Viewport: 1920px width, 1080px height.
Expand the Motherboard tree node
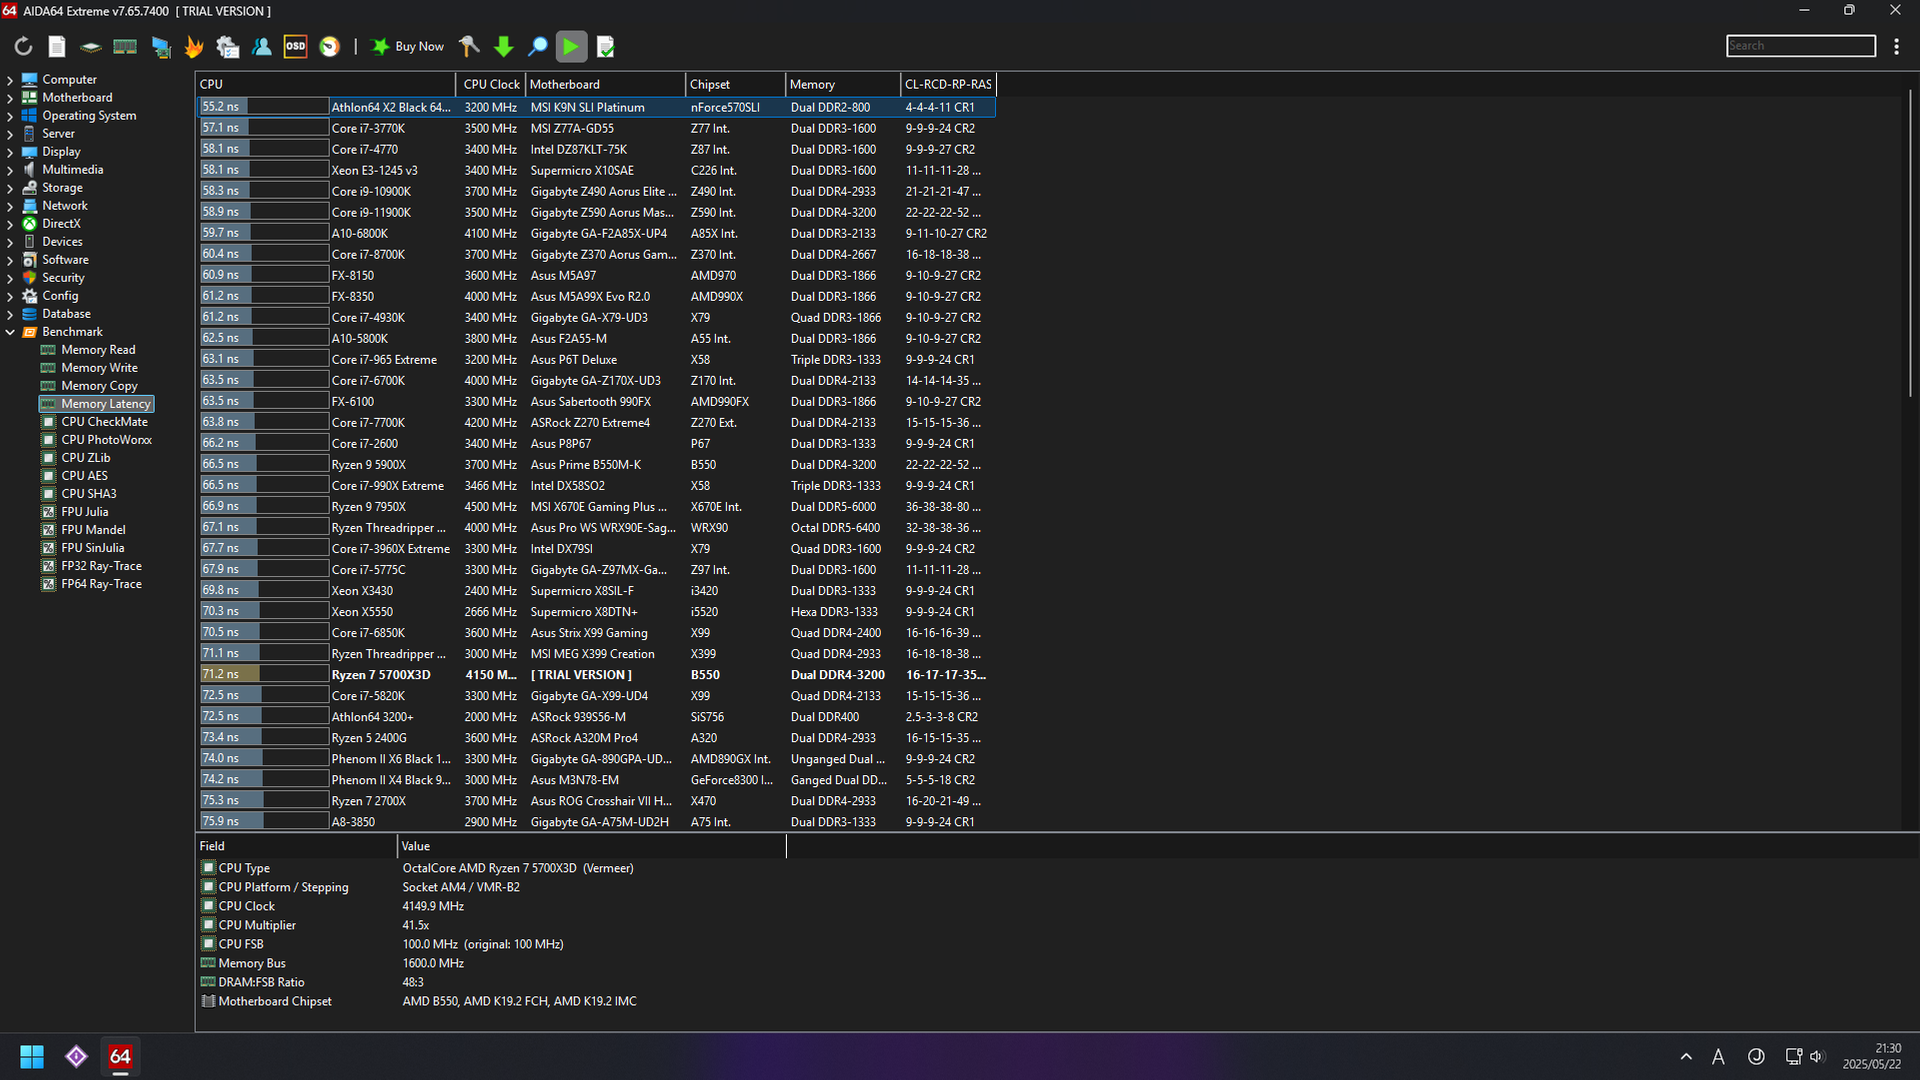click(x=10, y=98)
